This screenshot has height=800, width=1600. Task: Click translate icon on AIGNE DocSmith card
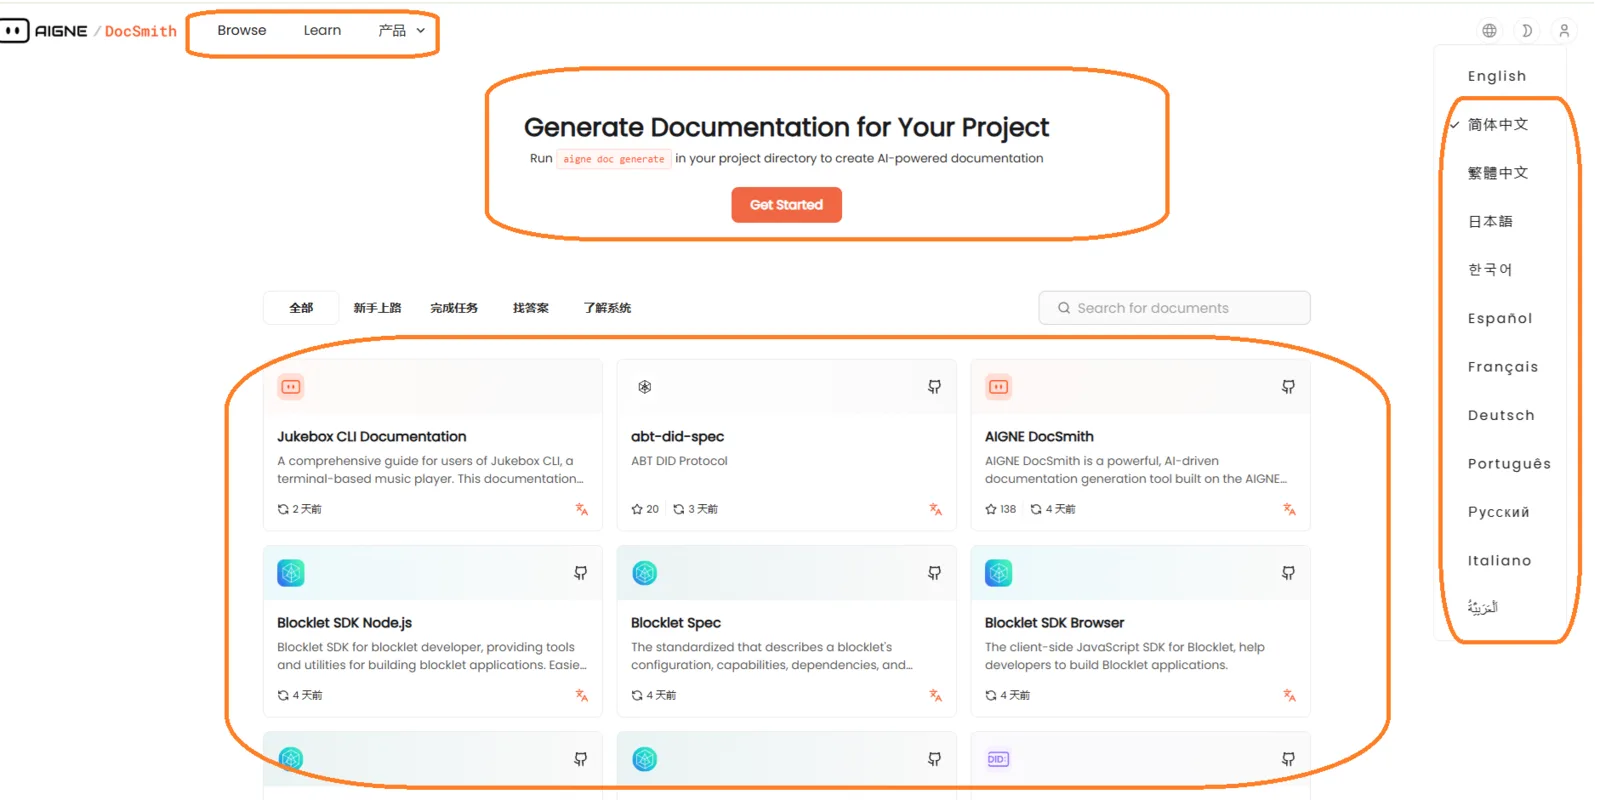point(1290,509)
